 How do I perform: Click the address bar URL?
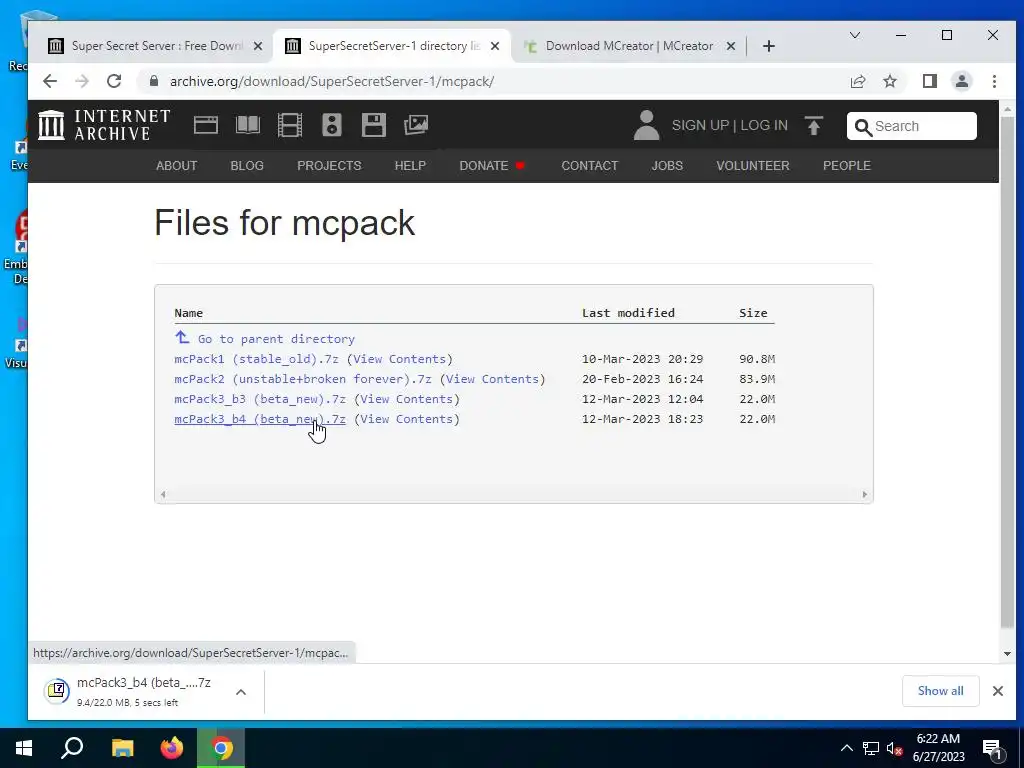coord(332,81)
